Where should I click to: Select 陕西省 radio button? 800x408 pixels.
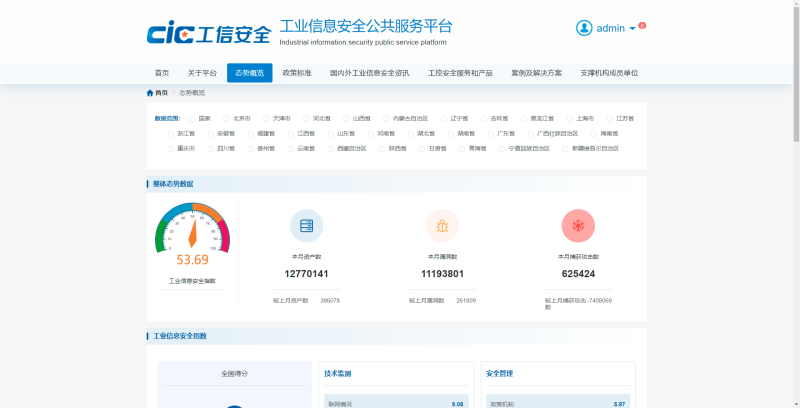point(382,149)
